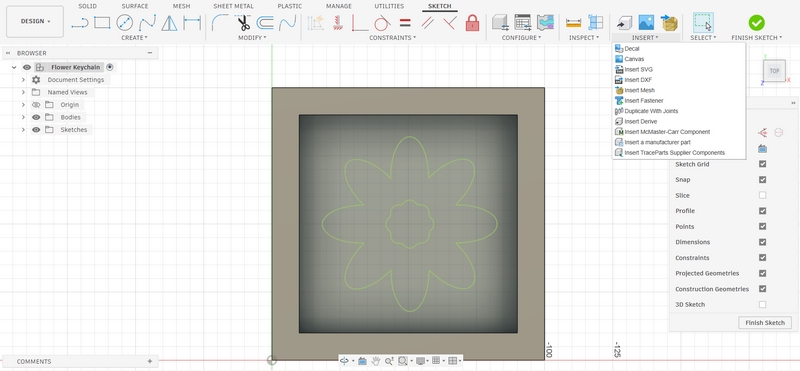Click the Orbit navigation icon
Image resolution: width=800 pixels, height=371 pixels.
tap(344, 361)
